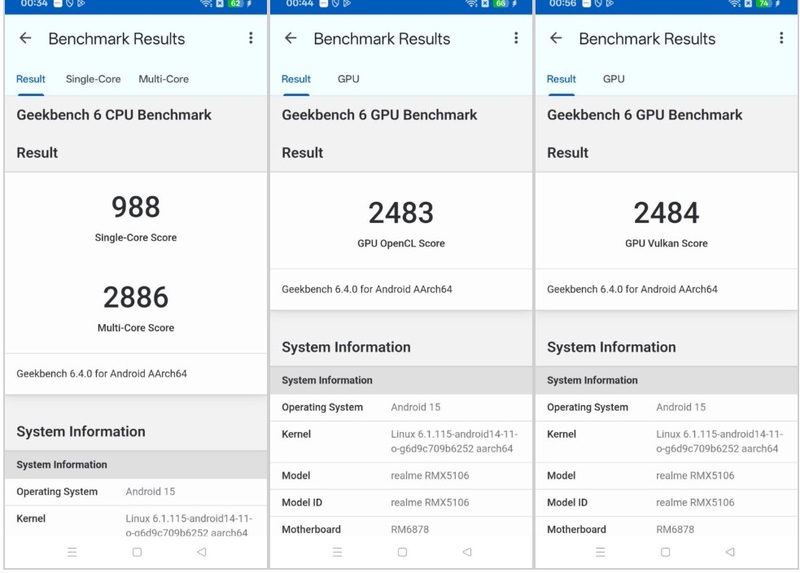The height and width of the screenshot is (573, 800).
Task: Tap Geekbench 6 CPU Benchmark heading
Action: (x=114, y=115)
